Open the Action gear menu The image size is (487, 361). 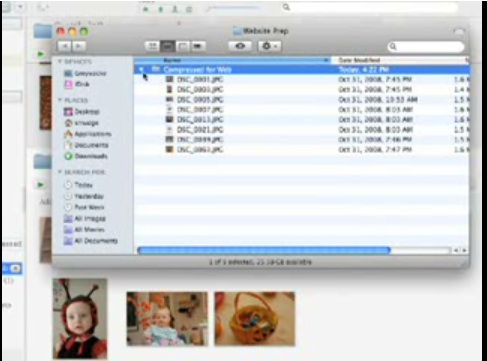269,46
